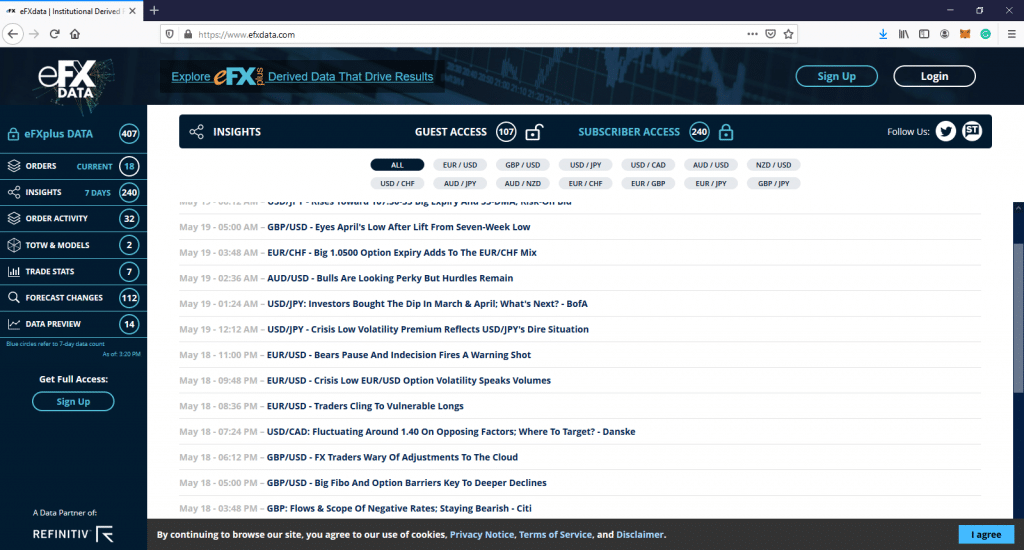Open page actions three-dots menu
The width and height of the screenshot is (1024, 550).
[752, 34]
